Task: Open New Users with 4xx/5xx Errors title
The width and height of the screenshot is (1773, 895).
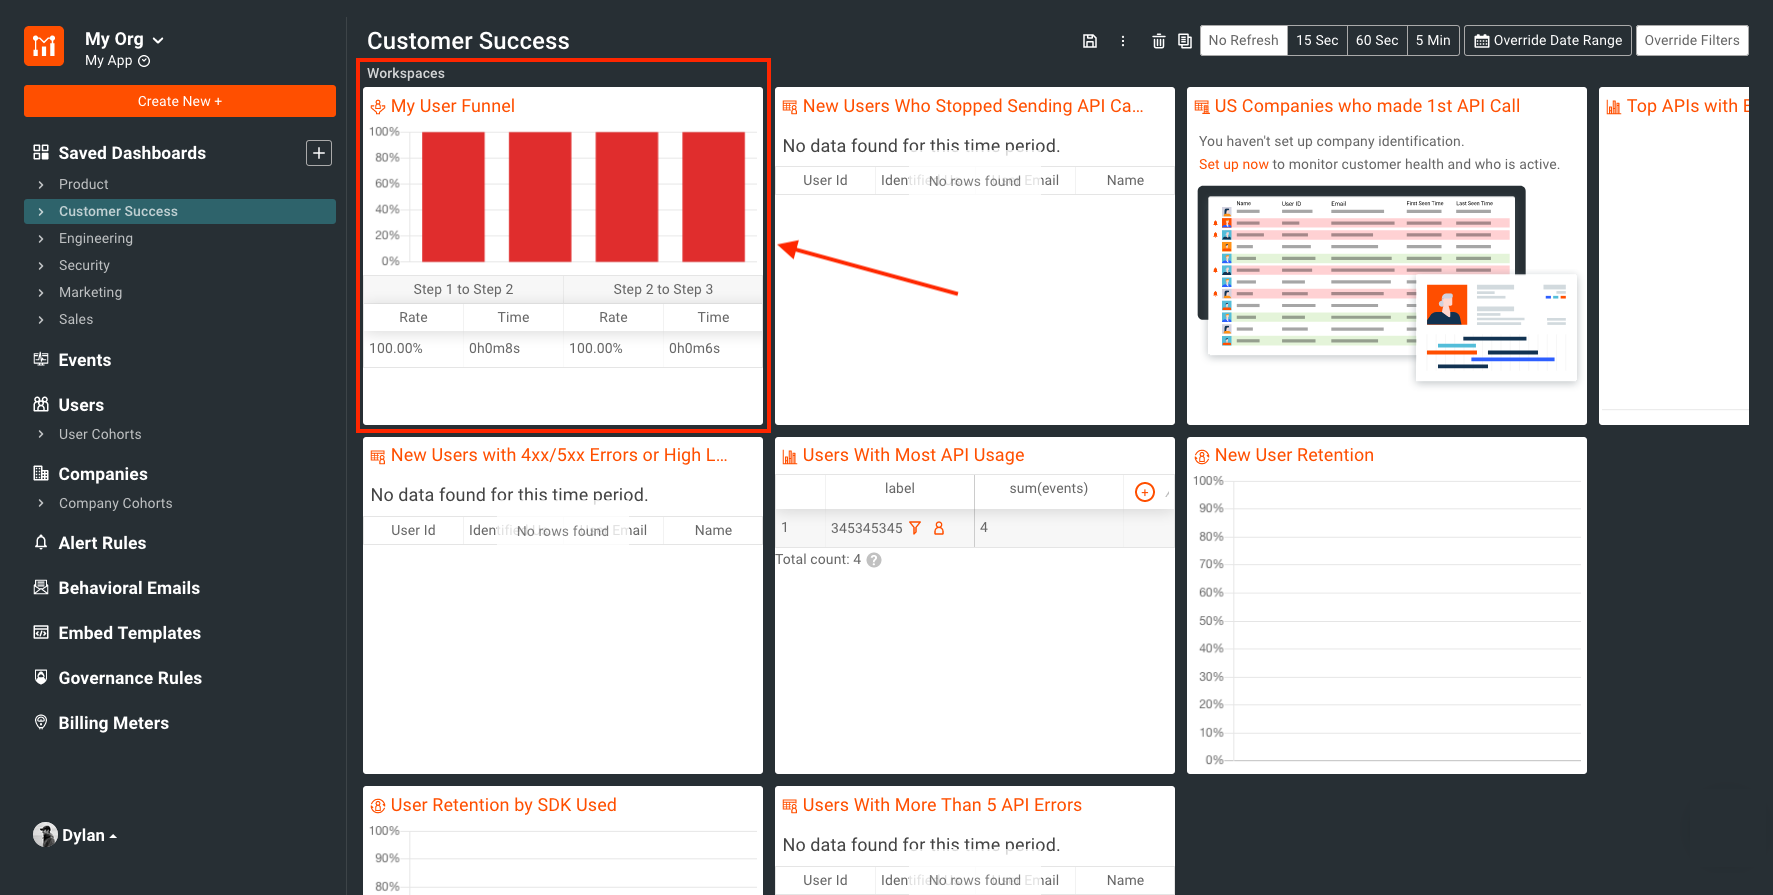Action: pyautogui.click(x=559, y=455)
